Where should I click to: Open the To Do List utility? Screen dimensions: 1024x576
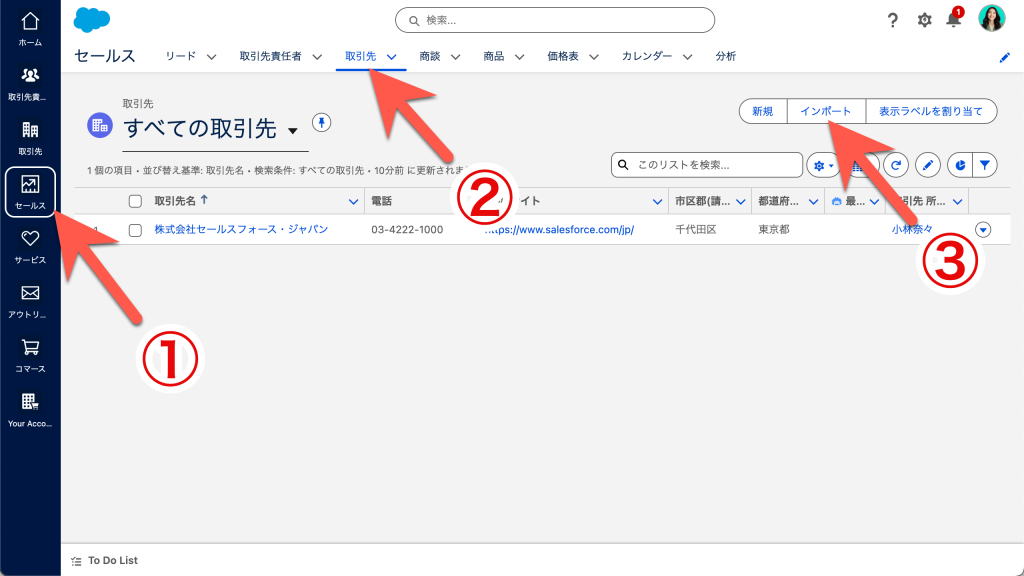104,560
